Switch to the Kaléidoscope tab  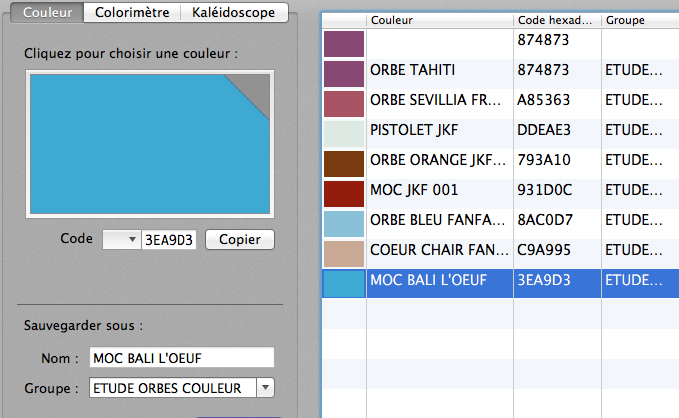[x=236, y=13]
